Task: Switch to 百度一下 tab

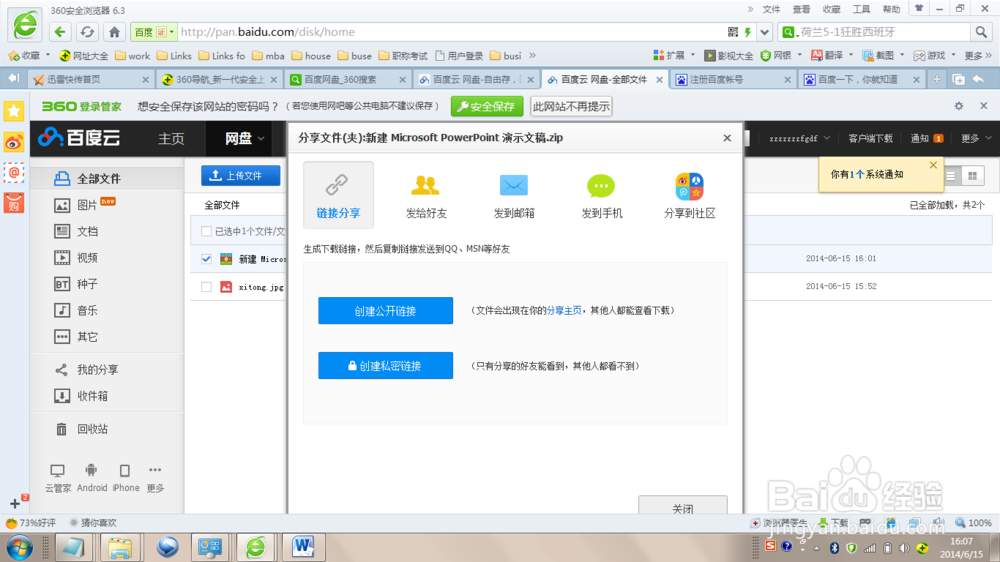Action: click(862, 80)
